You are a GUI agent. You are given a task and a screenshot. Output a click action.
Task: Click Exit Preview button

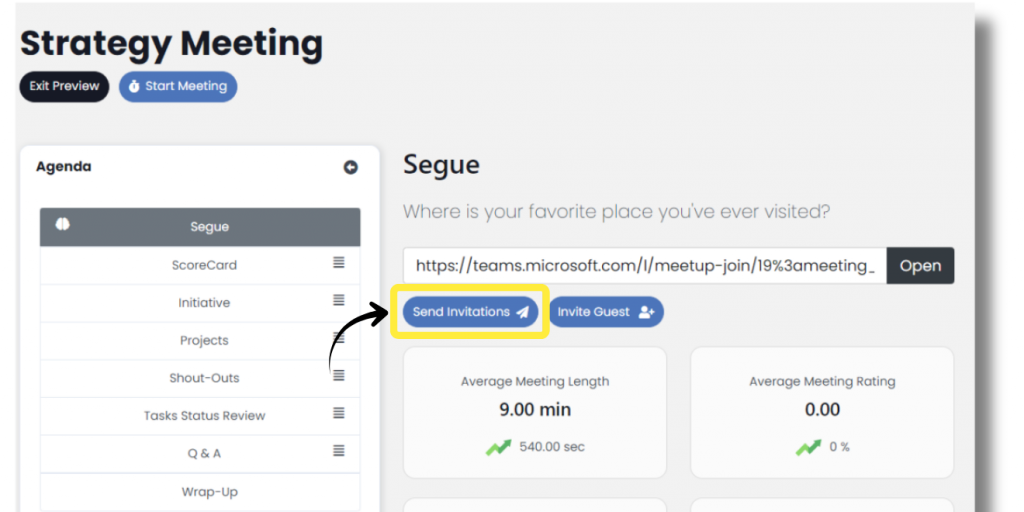[x=64, y=86]
